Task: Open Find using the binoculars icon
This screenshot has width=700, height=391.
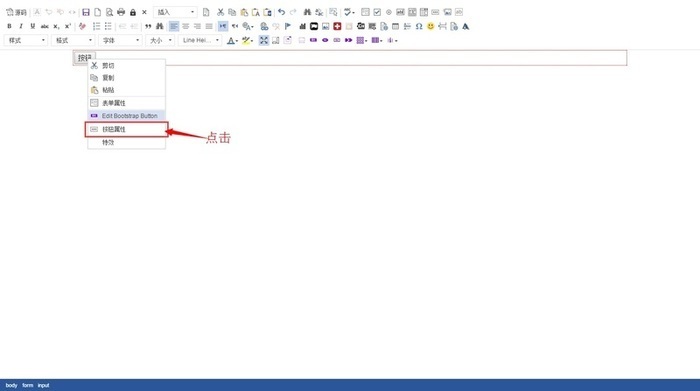Action: click(x=307, y=12)
